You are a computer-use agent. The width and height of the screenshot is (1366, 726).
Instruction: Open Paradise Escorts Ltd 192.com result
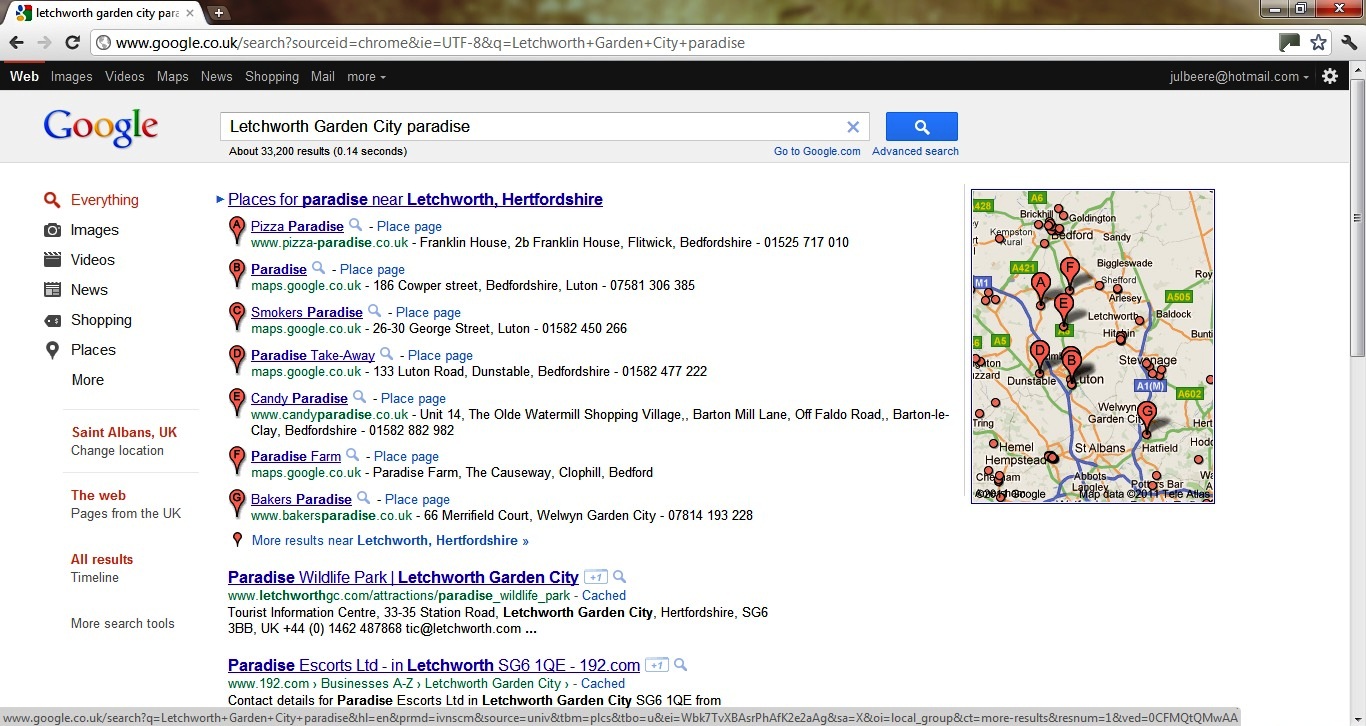(x=434, y=665)
